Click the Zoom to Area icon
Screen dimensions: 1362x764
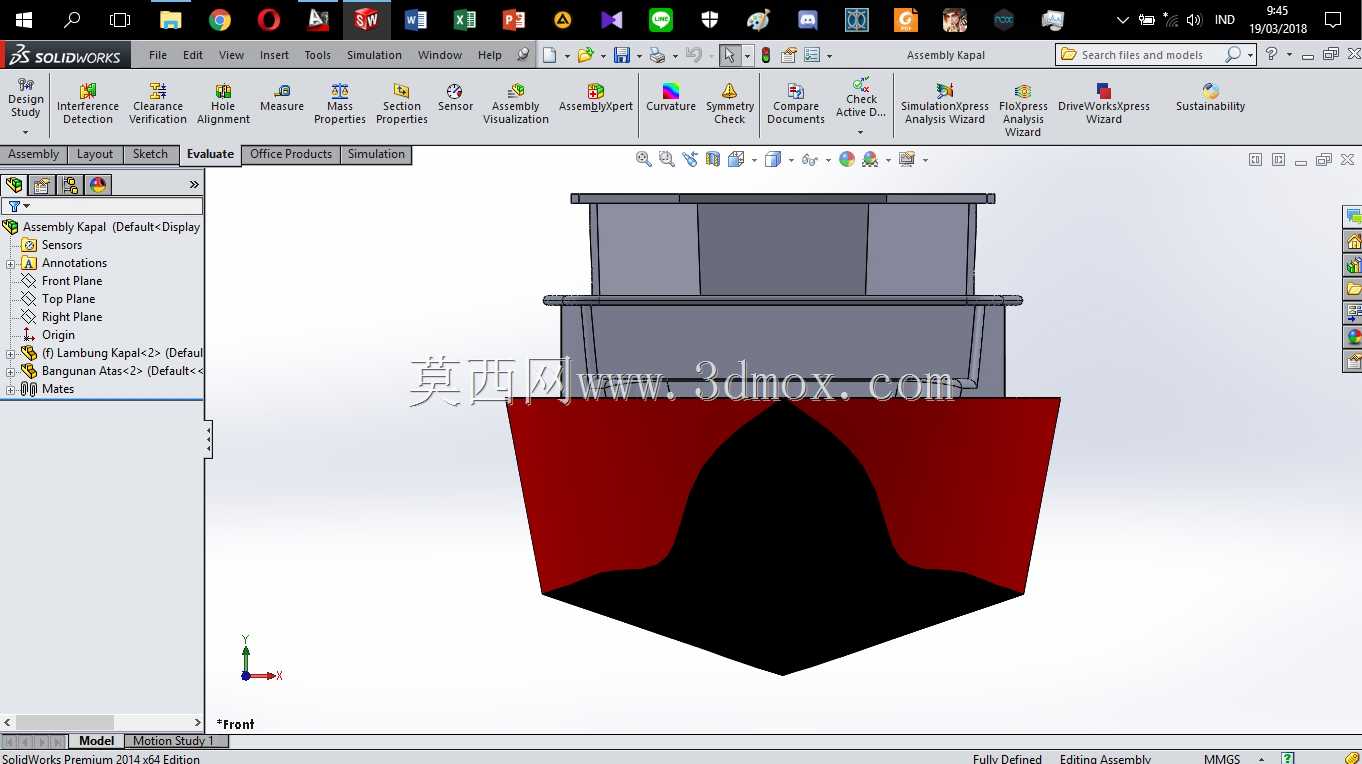pos(667,159)
